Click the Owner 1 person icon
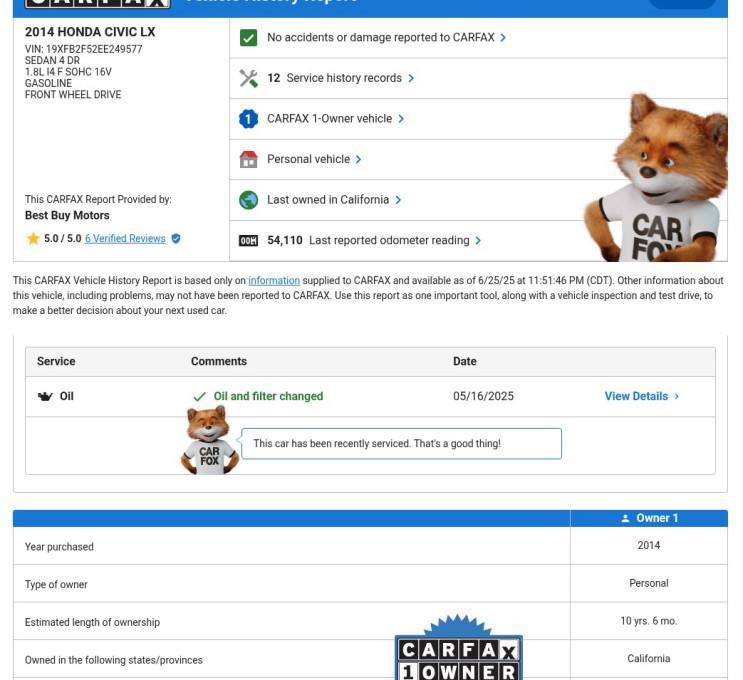Image resolution: width=743 pixels, height=680 pixels. coord(625,518)
